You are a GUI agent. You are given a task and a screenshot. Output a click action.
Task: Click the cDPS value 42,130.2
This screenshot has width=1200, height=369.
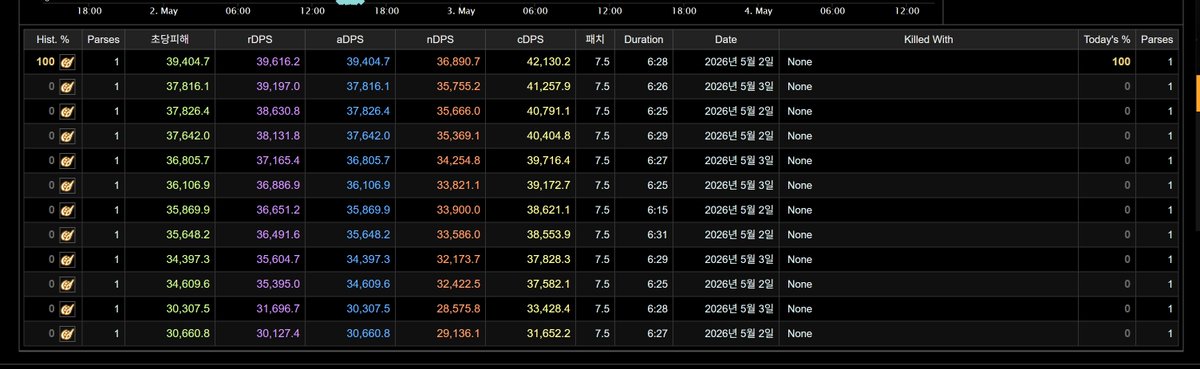(x=549, y=62)
